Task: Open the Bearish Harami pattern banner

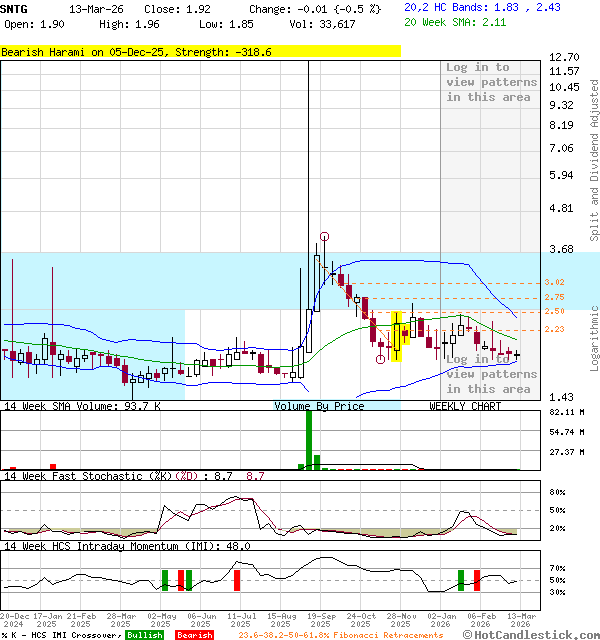Action: pos(200,51)
